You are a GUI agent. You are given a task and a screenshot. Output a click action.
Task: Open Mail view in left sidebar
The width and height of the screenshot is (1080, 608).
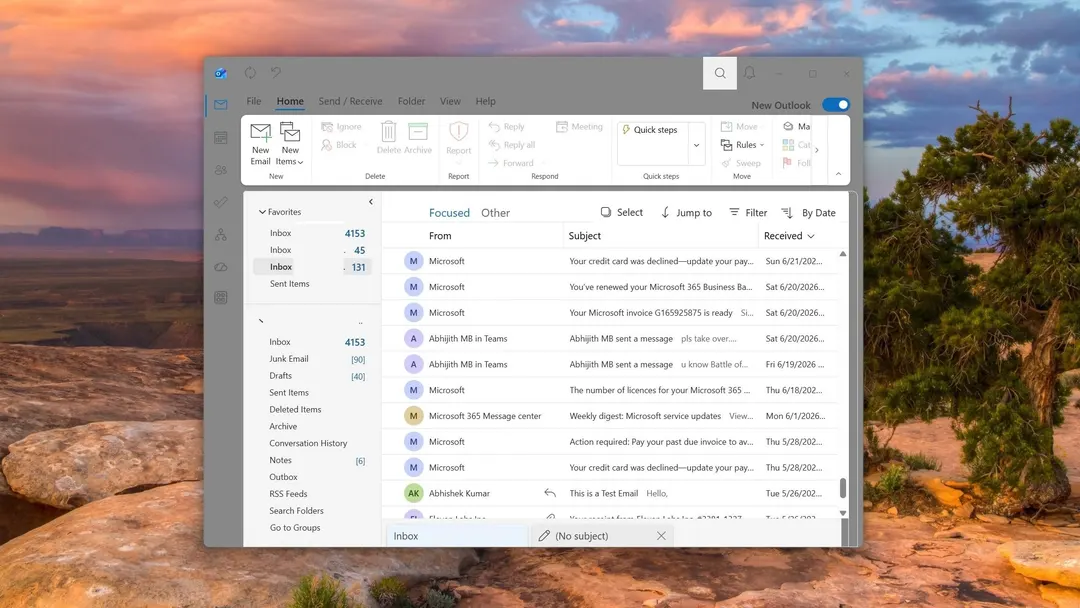pyautogui.click(x=220, y=105)
